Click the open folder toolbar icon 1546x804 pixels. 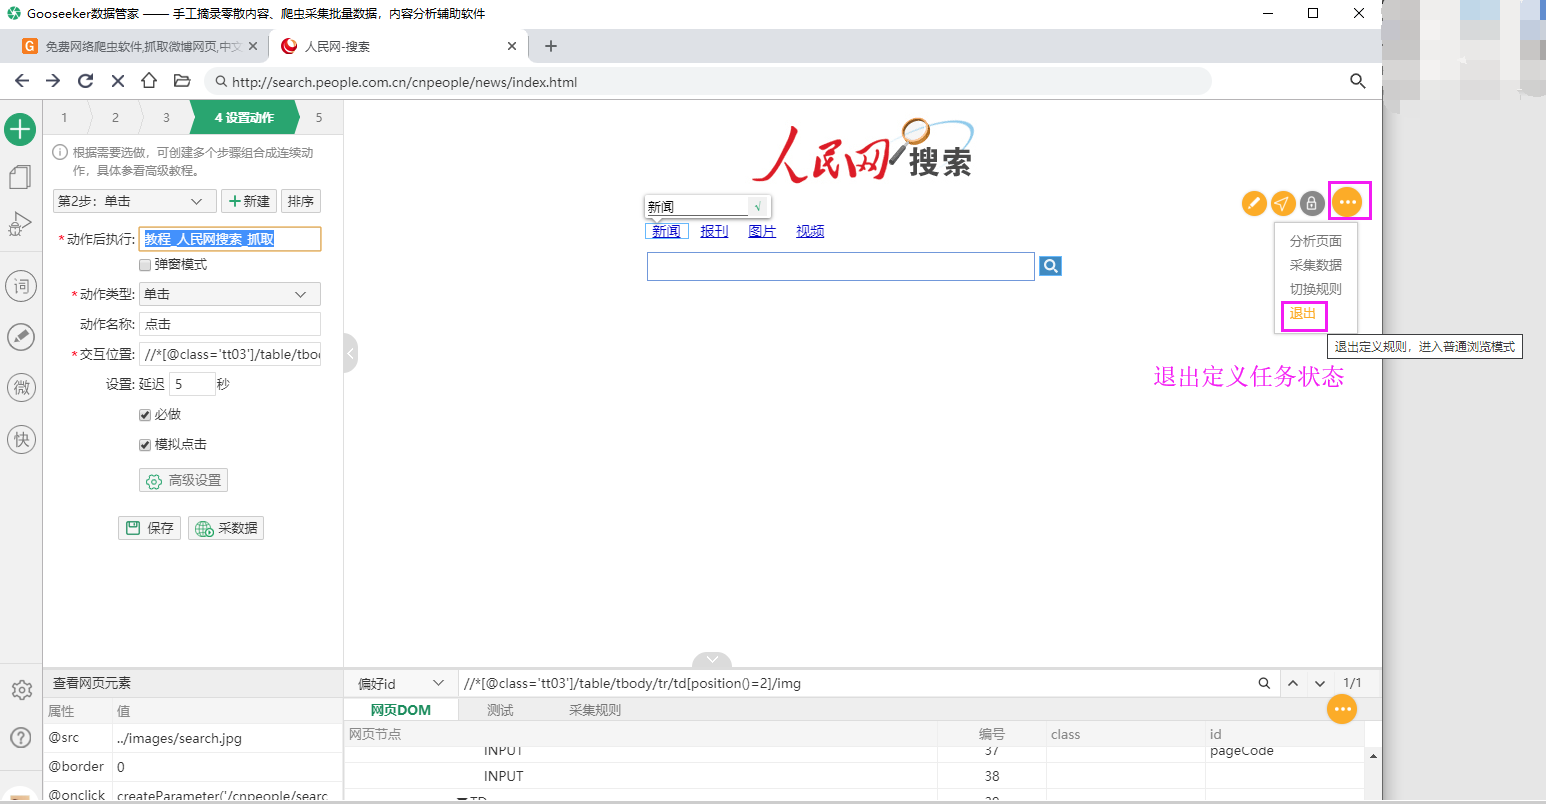(x=181, y=81)
